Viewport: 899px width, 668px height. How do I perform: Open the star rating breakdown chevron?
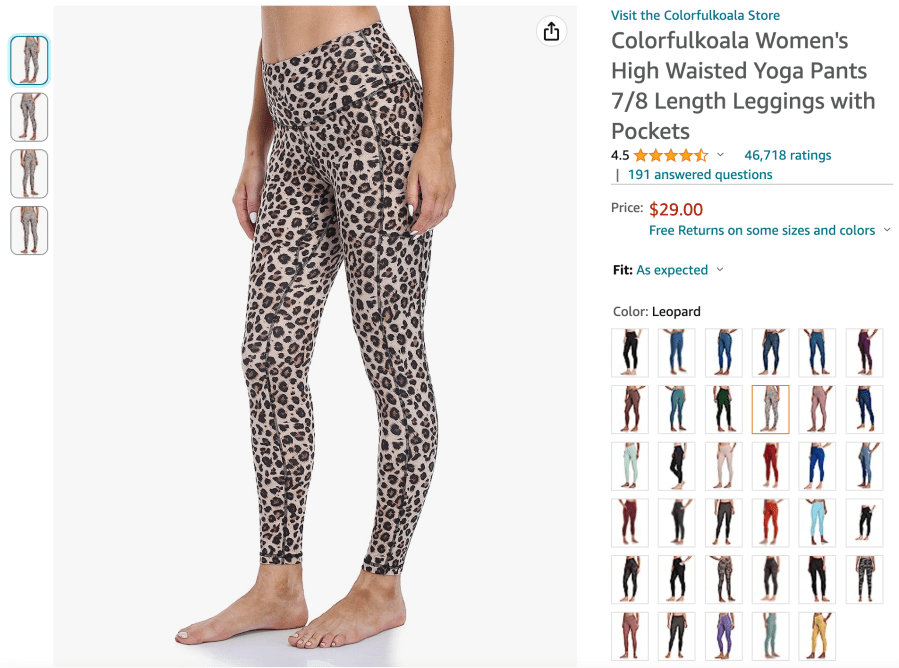720,155
